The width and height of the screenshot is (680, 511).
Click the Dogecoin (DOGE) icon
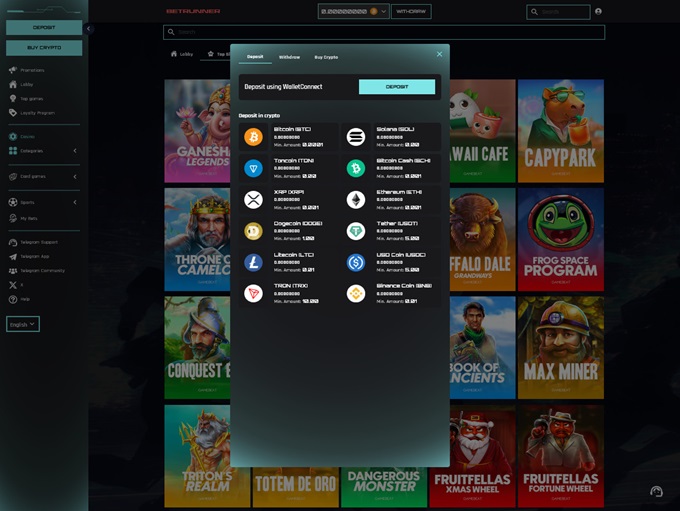pos(253,231)
